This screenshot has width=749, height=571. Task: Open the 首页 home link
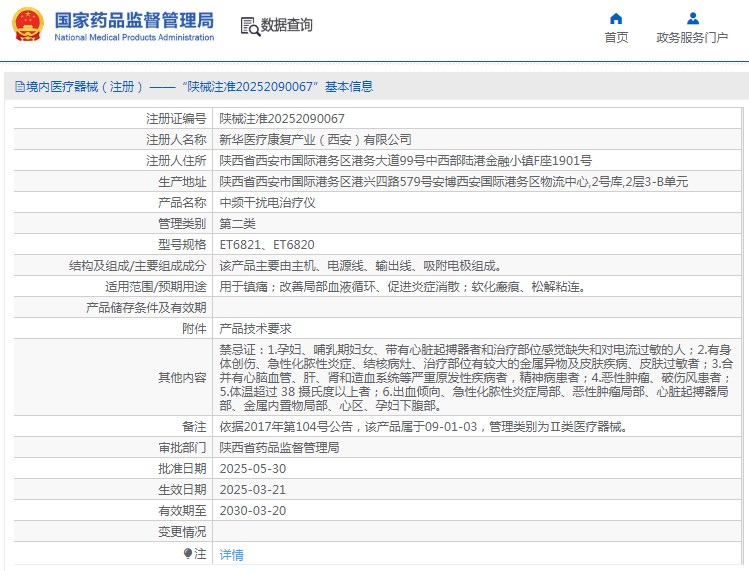(x=616, y=38)
